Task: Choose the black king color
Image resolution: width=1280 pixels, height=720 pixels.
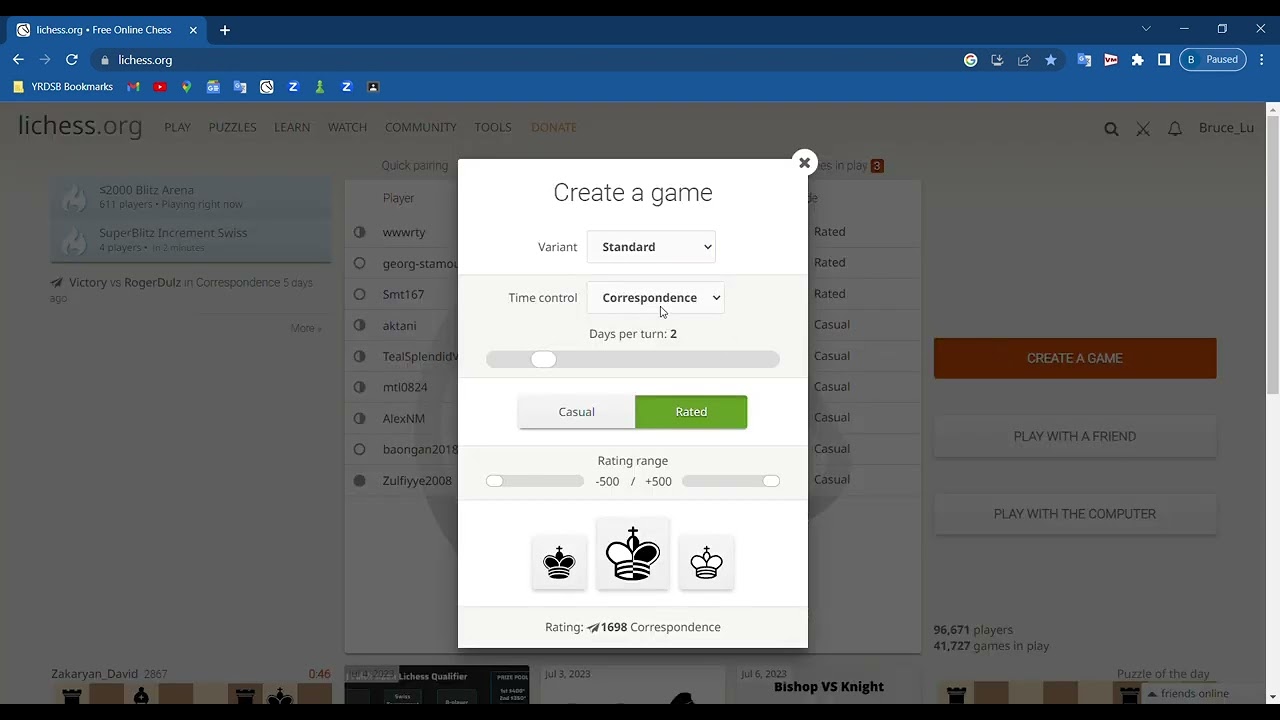Action: [x=559, y=563]
